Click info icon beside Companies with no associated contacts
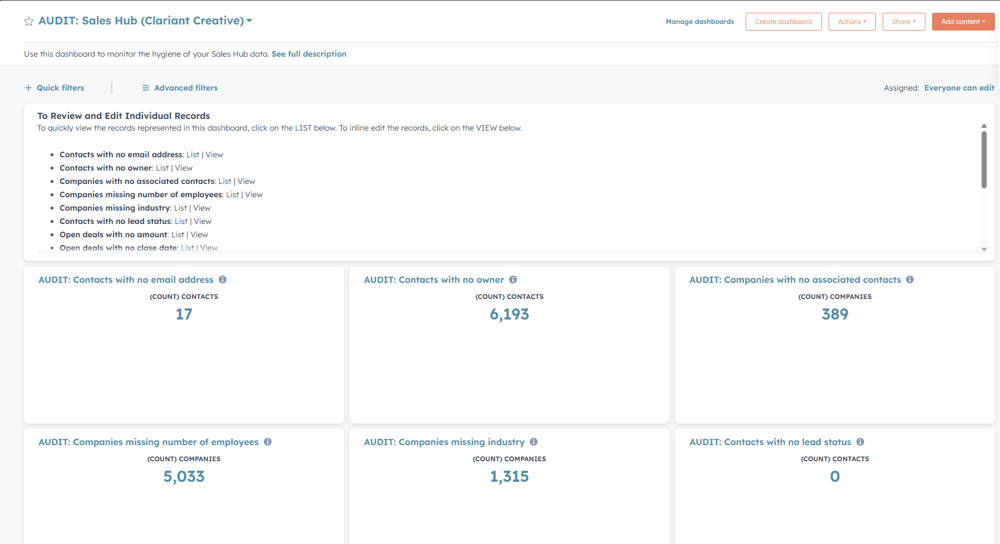This screenshot has width=1000, height=544. click(x=910, y=280)
